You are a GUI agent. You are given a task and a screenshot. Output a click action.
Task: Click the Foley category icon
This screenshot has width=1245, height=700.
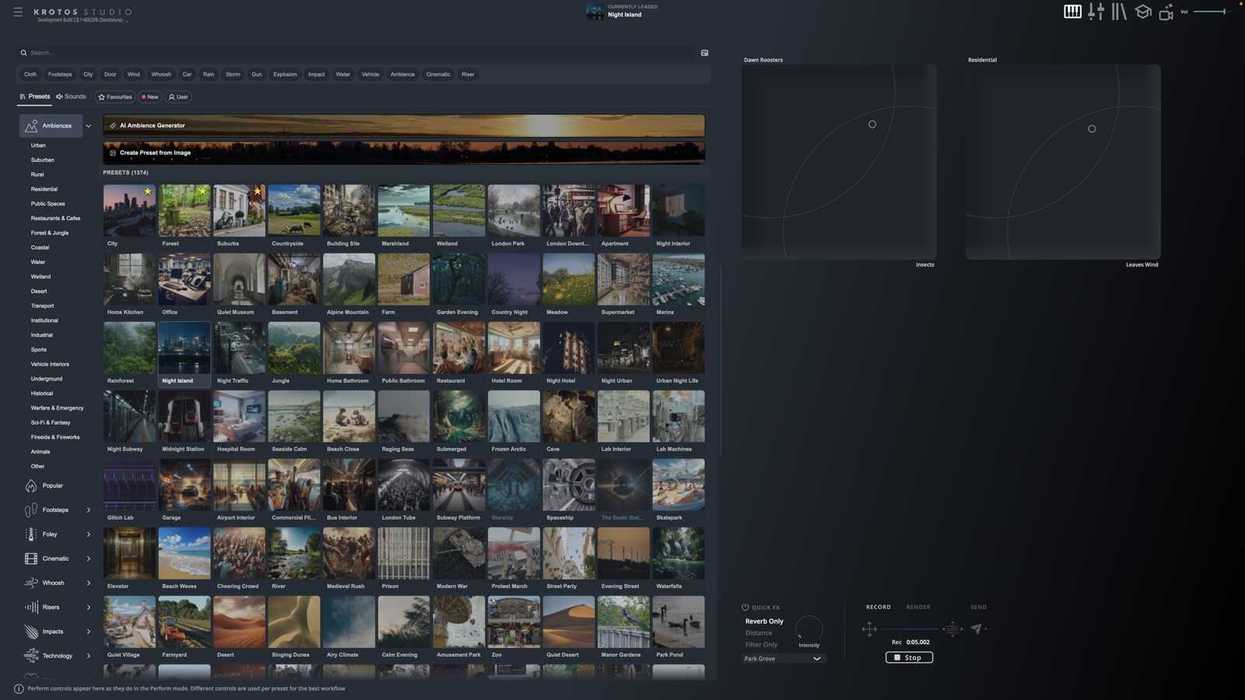(31, 534)
